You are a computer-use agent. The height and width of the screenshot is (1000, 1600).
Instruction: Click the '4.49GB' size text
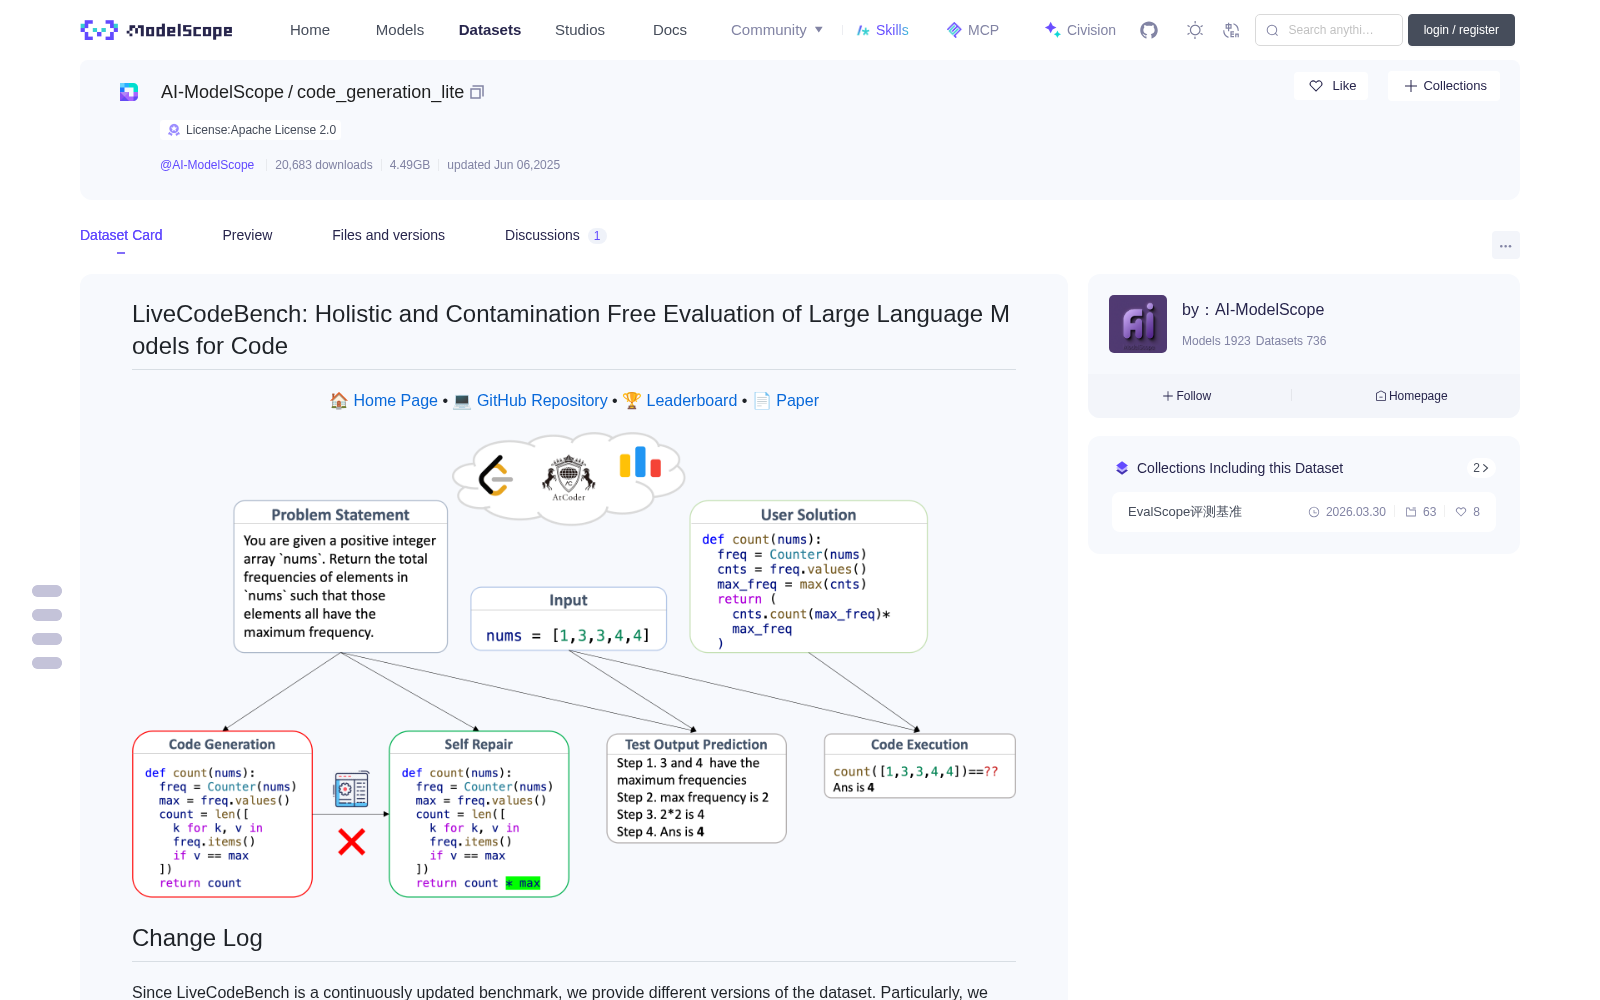click(410, 165)
